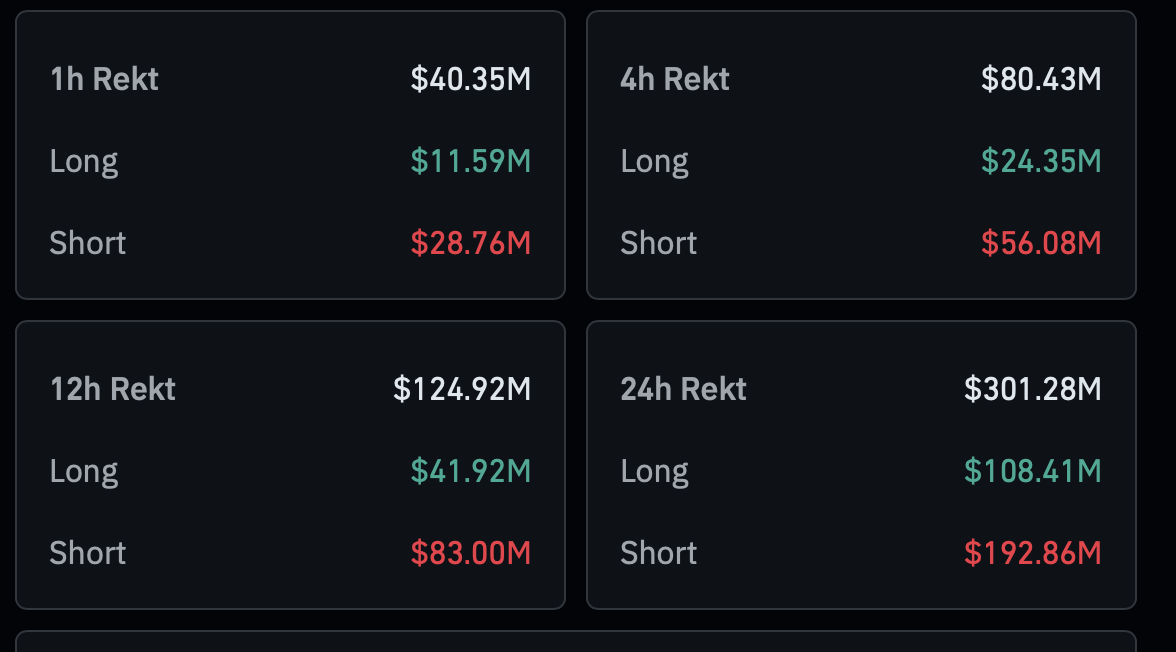Click the Long label in 1h Rekt card
Screen dimensions: 1176x652
click(x=84, y=161)
